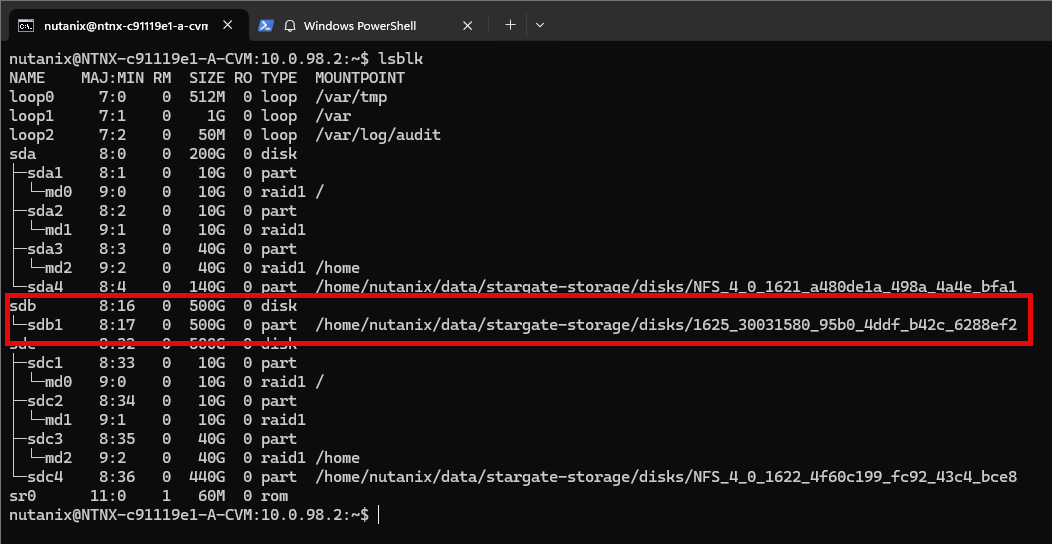Click the '512M' size of loop0
This screenshot has width=1052, height=544.
point(207,97)
